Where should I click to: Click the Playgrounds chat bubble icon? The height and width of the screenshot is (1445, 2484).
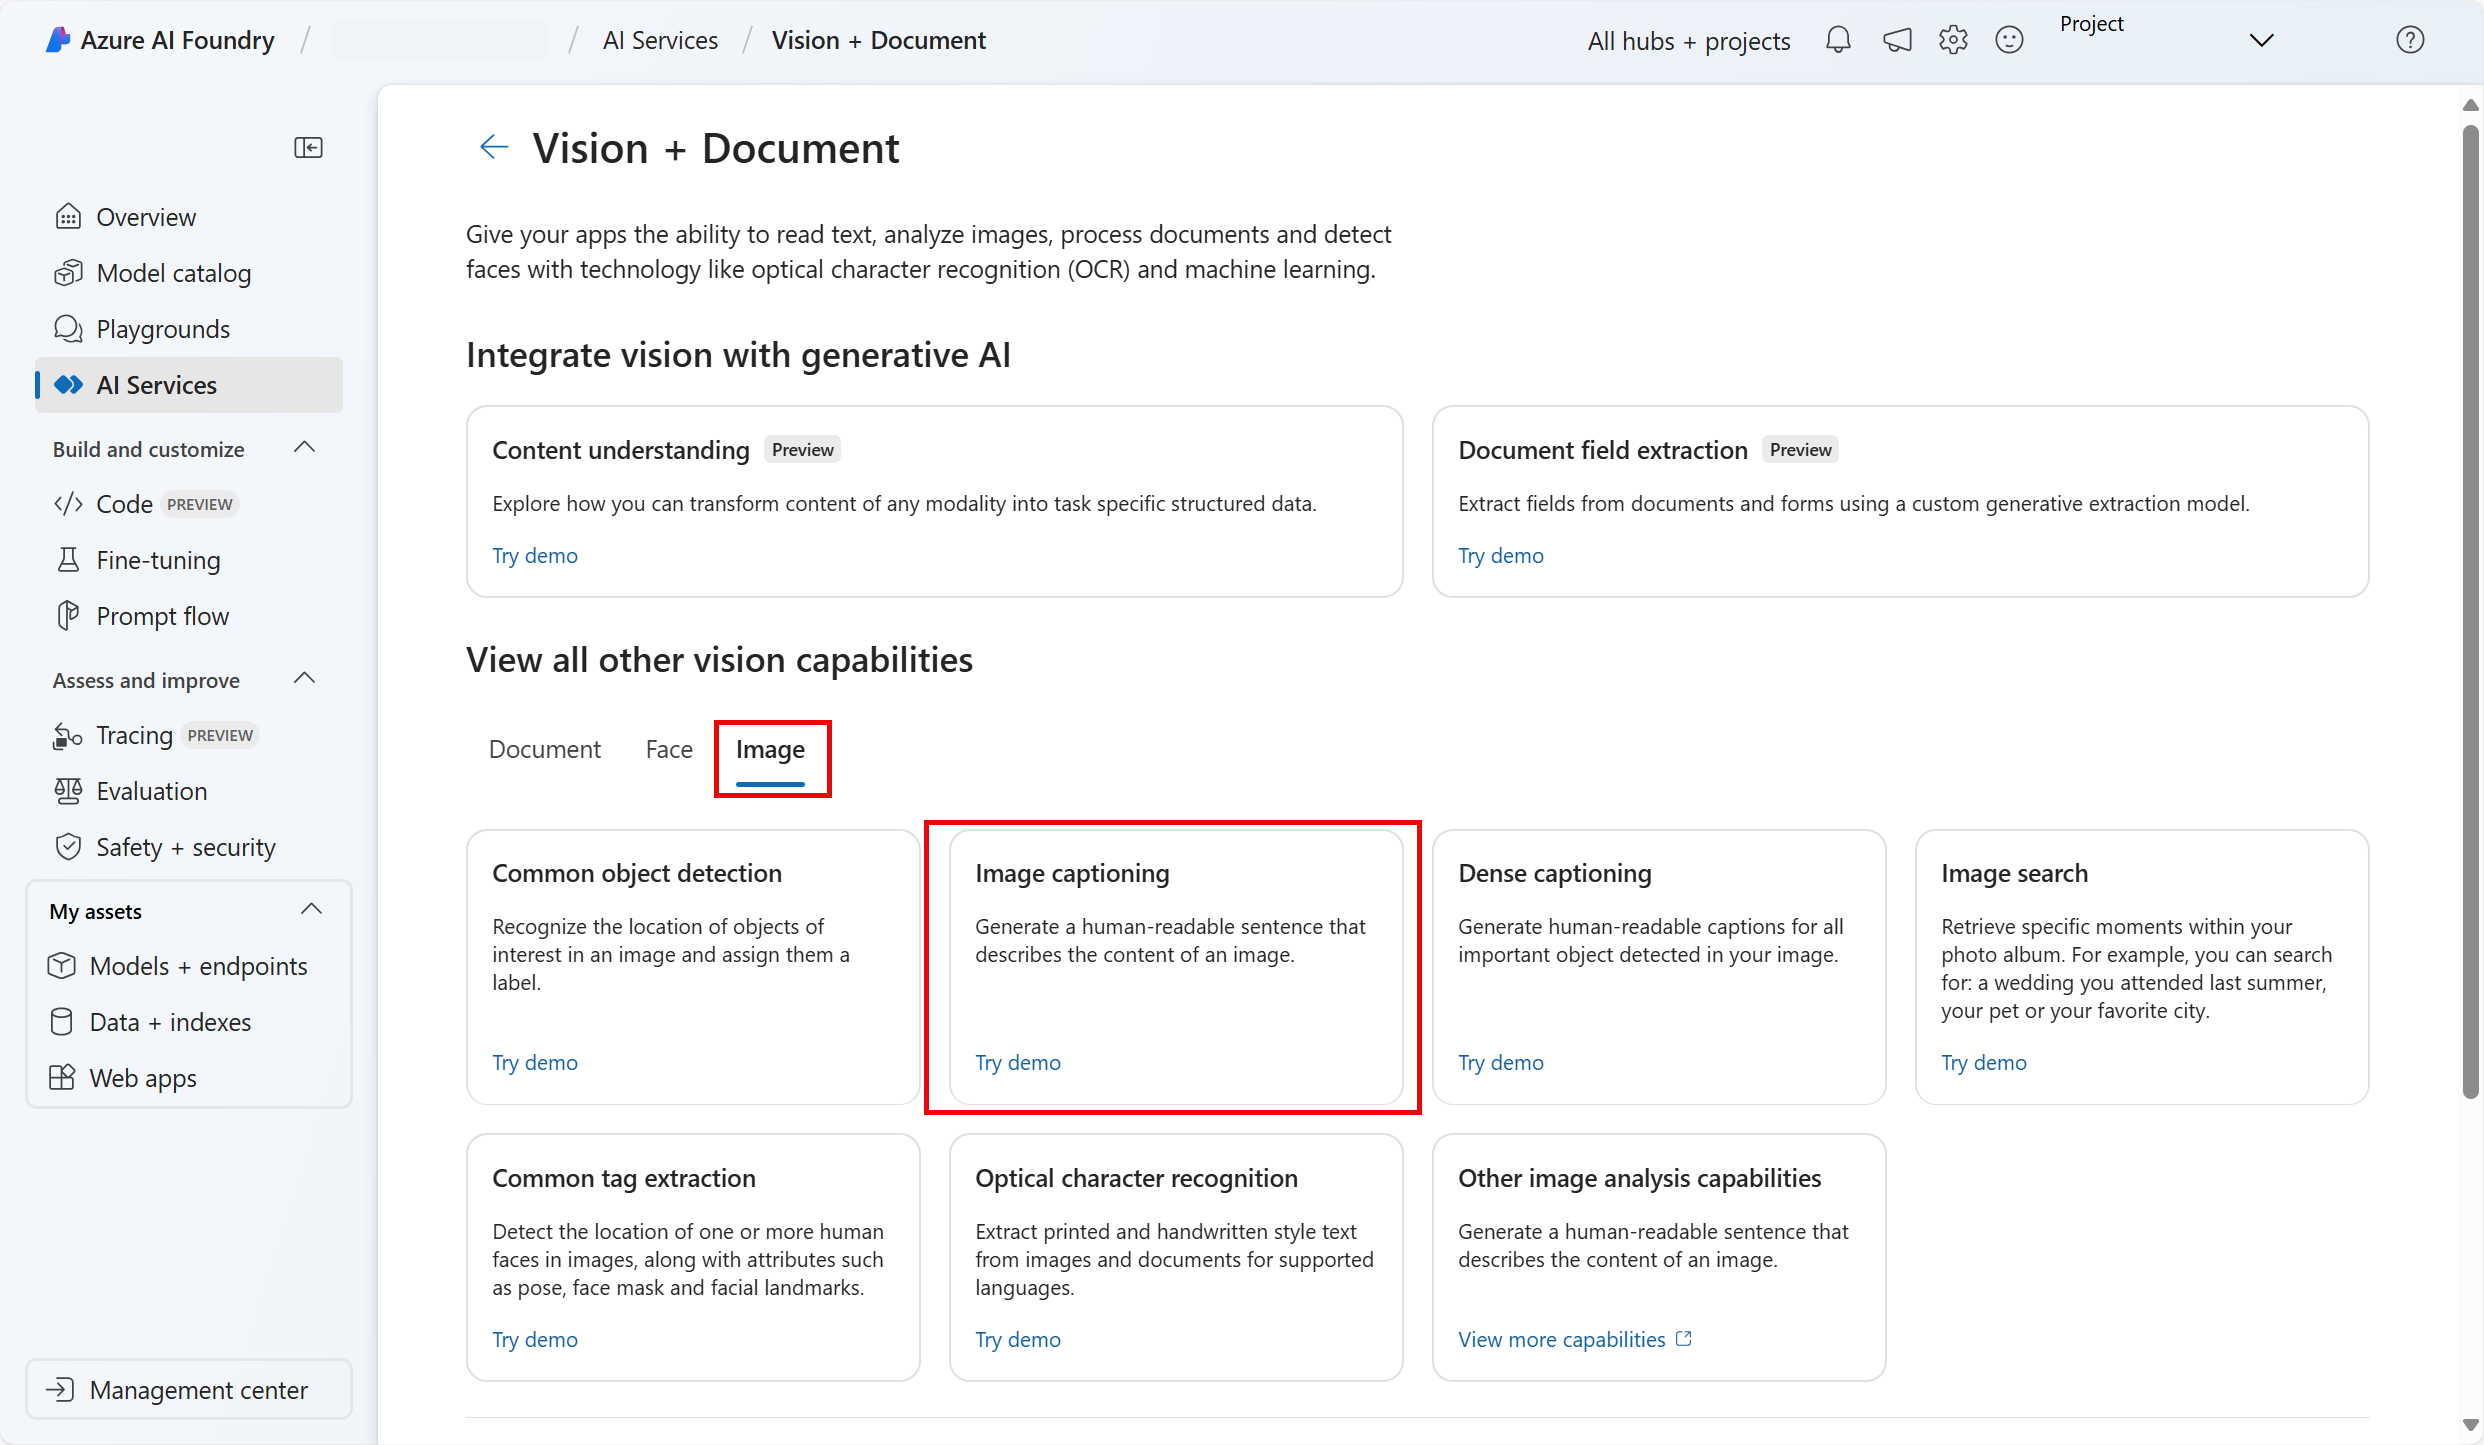(68, 329)
